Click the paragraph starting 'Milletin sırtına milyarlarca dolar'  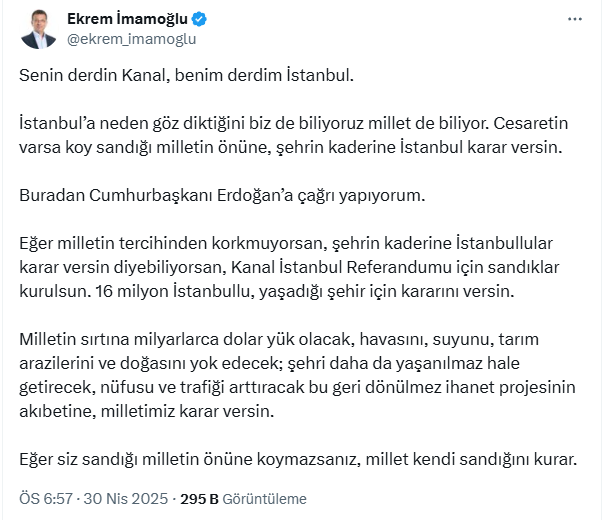tap(297, 375)
